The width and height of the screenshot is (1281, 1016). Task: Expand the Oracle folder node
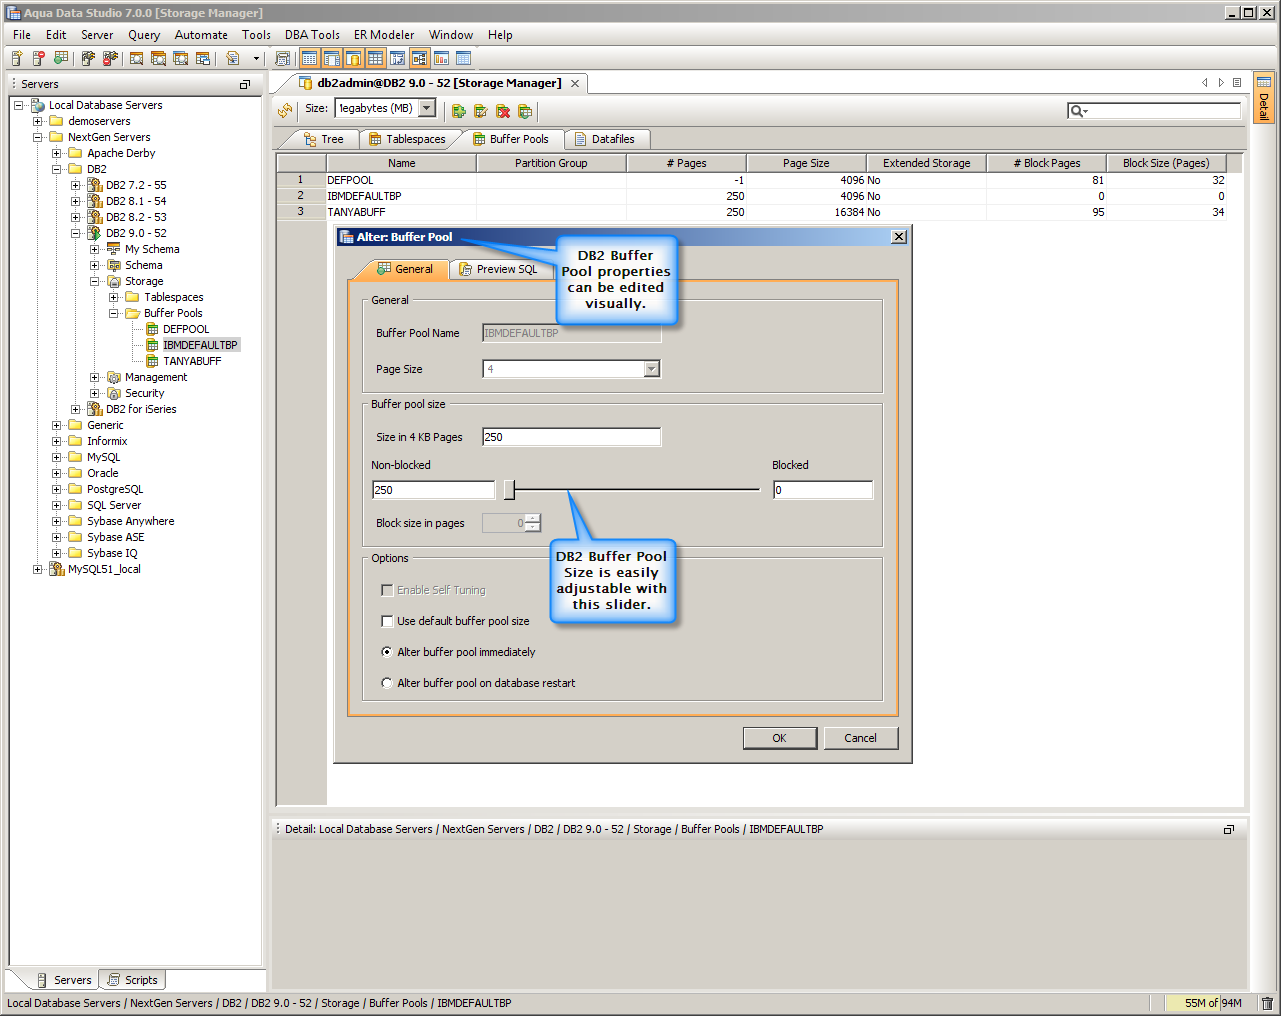57,473
